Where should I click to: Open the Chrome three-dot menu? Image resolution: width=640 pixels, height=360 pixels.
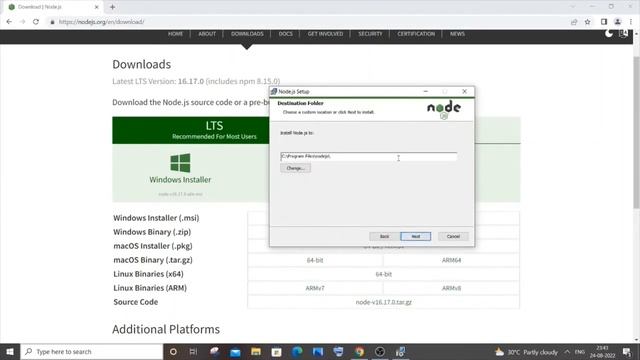631,22
